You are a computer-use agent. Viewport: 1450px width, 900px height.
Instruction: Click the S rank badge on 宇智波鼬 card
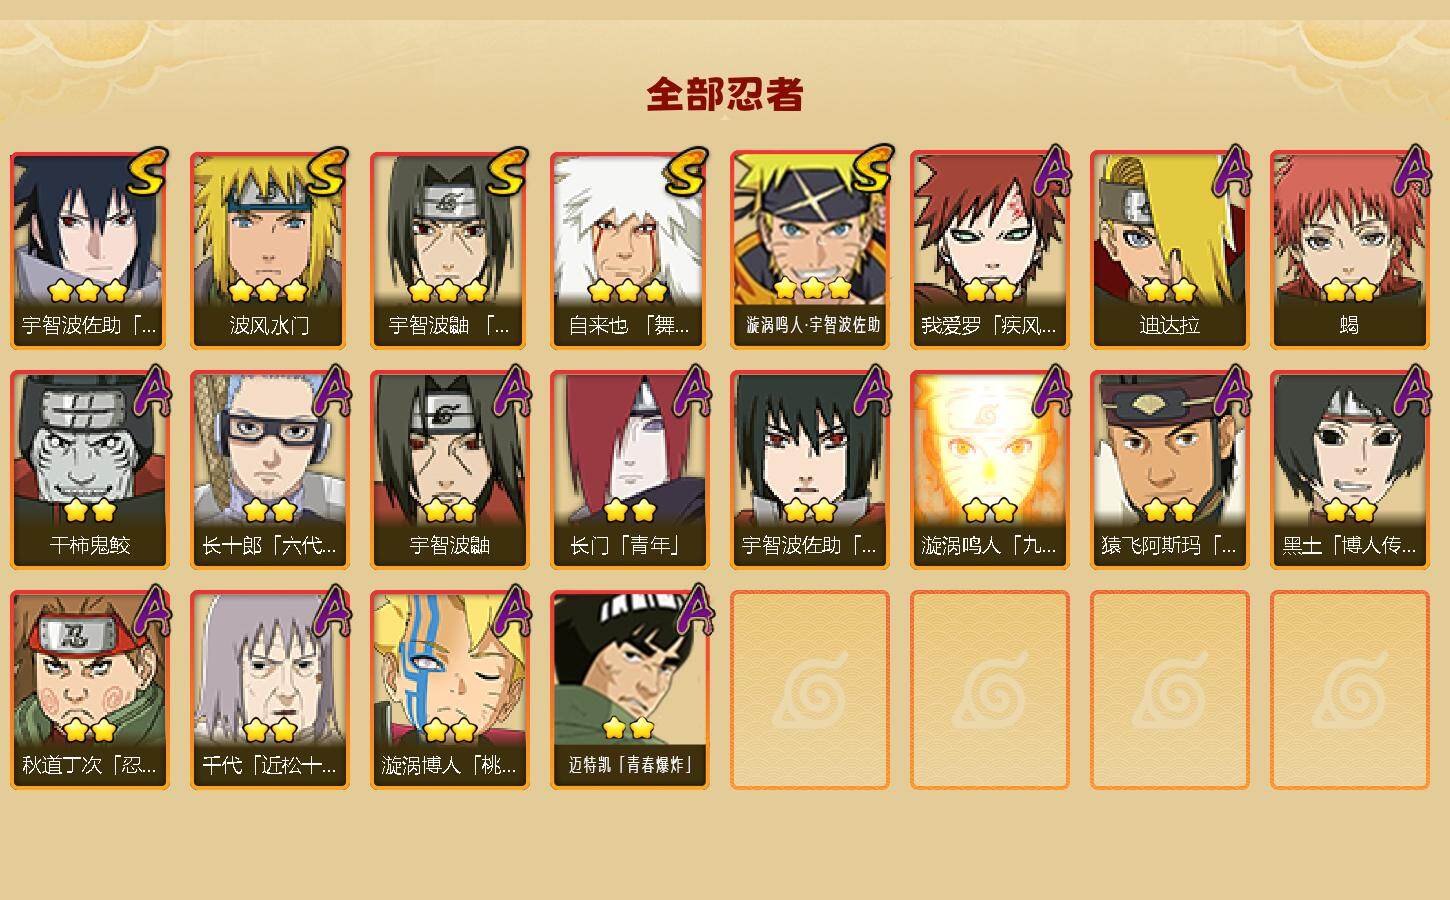(x=508, y=173)
